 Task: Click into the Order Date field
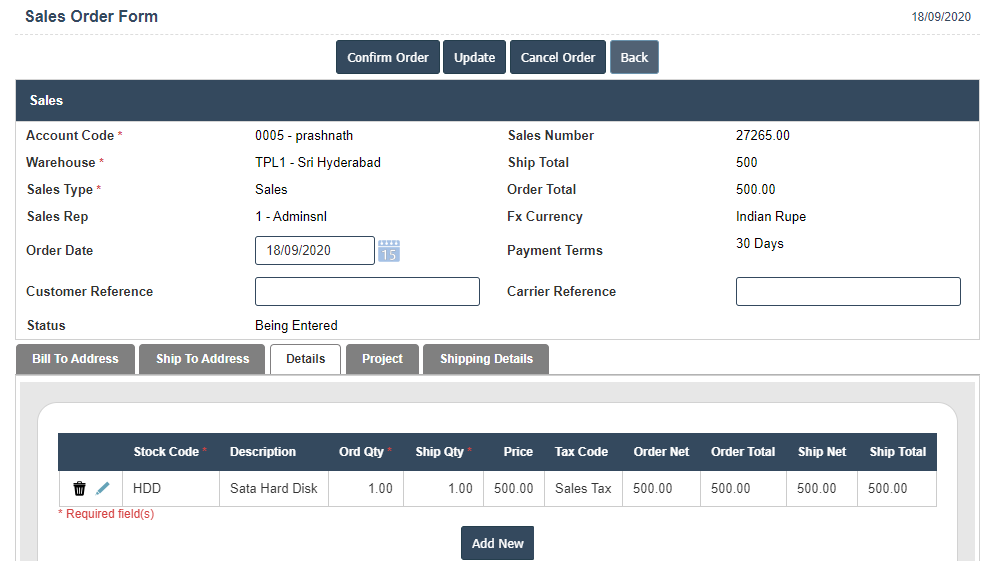tap(314, 251)
